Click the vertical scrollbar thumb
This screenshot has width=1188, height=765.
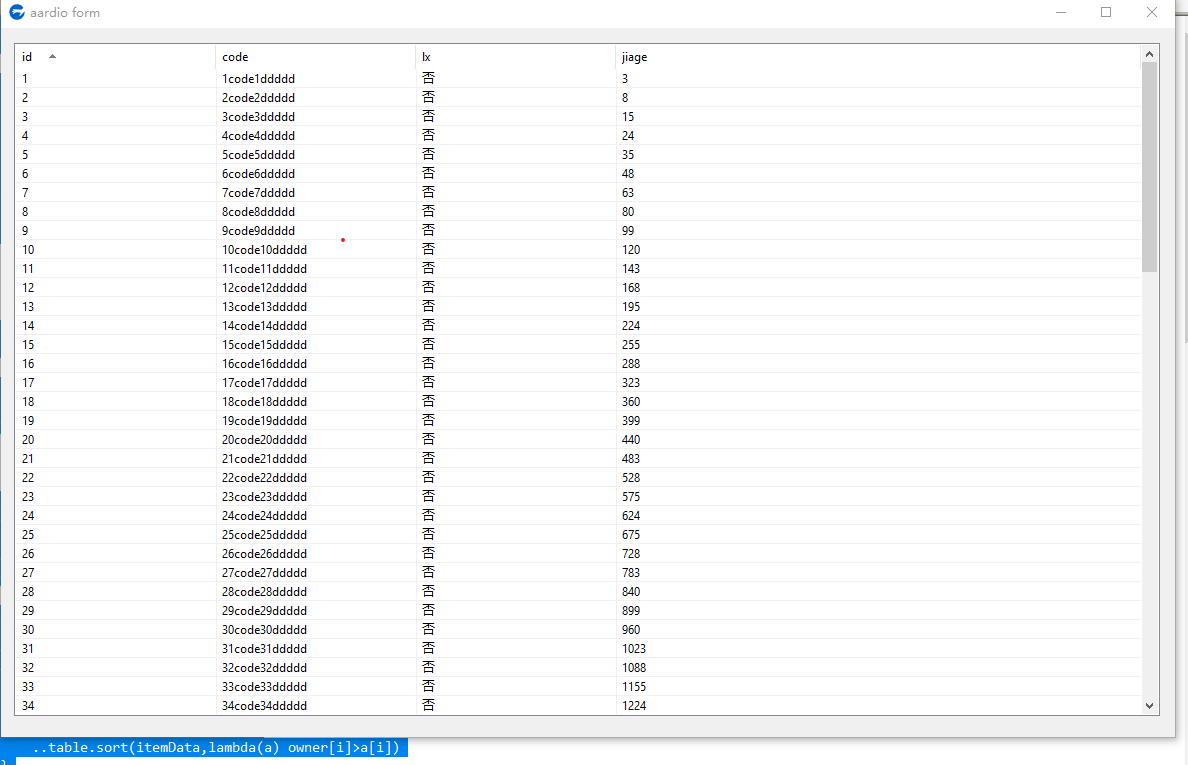point(1149,167)
